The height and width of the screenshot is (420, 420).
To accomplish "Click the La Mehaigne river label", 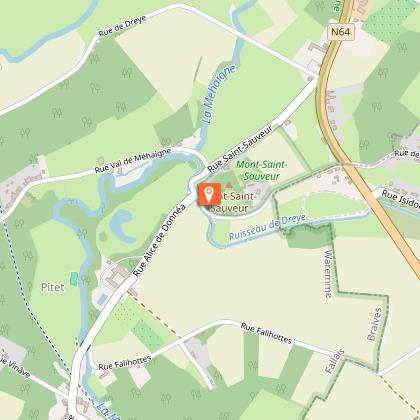I will click(x=220, y=94).
